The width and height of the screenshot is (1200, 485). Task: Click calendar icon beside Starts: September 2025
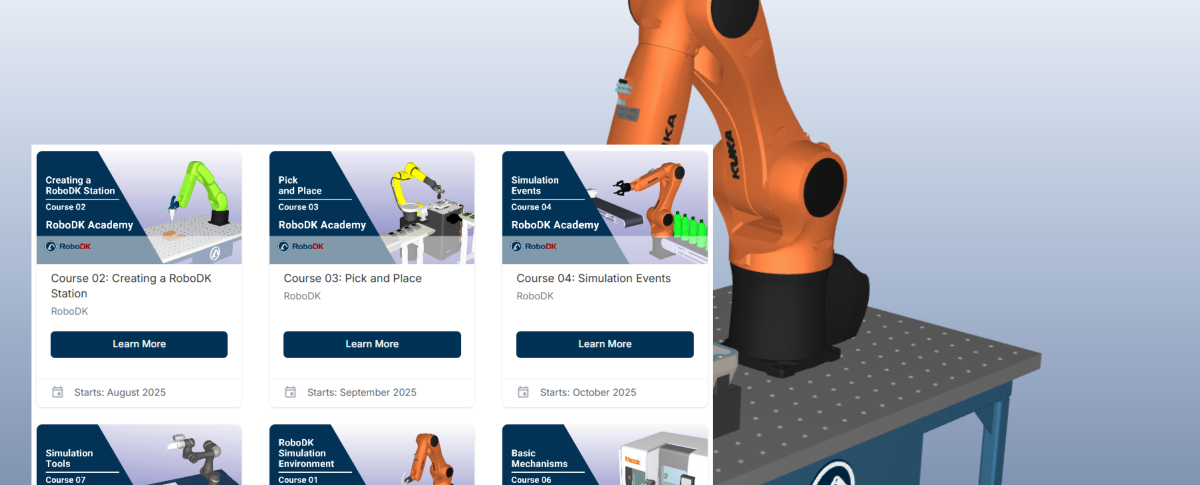(290, 392)
